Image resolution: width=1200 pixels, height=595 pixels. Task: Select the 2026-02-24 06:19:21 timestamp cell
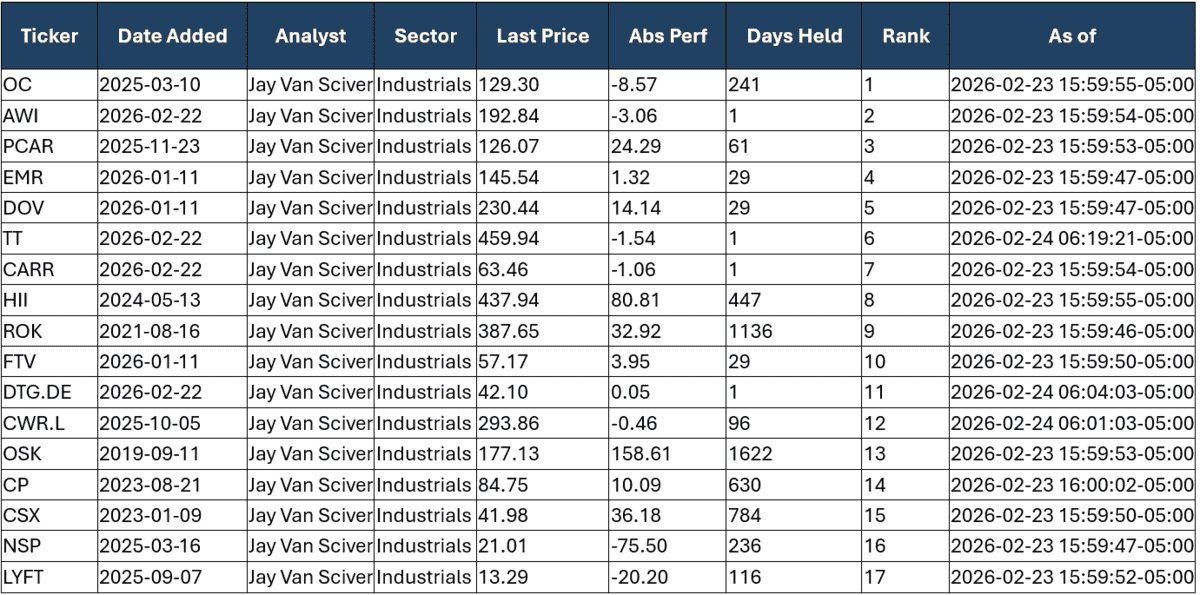(x=1072, y=239)
